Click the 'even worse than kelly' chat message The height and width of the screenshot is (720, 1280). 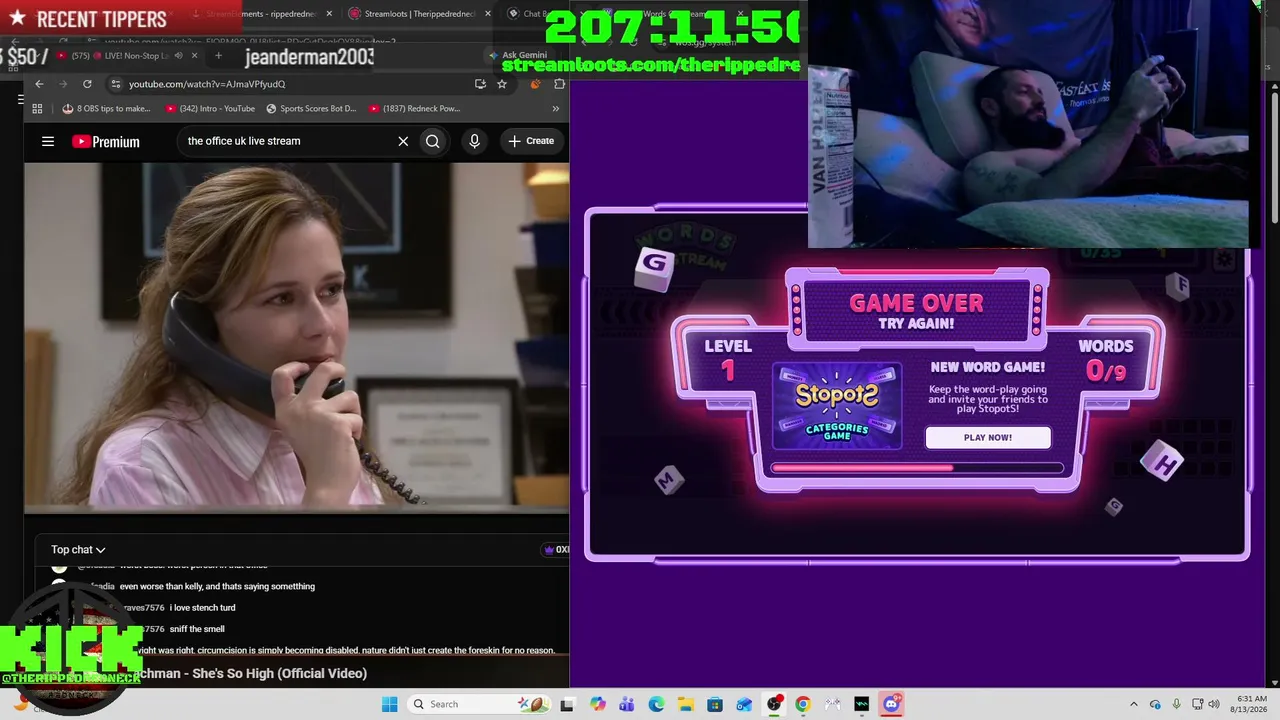coord(217,587)
